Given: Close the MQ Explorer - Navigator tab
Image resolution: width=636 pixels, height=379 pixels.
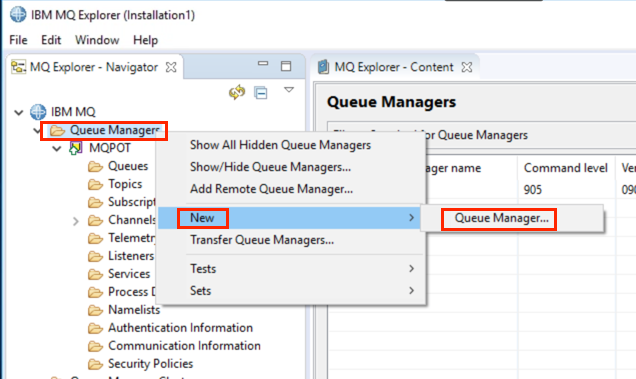Looking at the screenshot, I should pyautogui.click(x=171, y=67).
